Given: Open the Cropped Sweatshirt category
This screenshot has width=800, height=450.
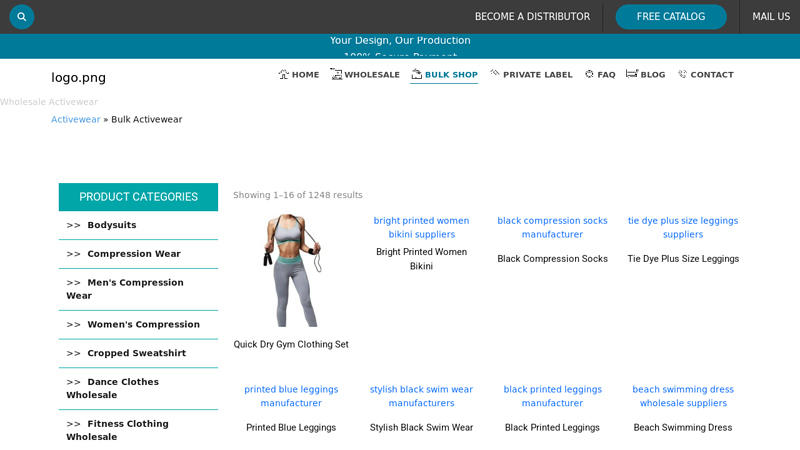Looking at the screenshot, I should point(138,353).
